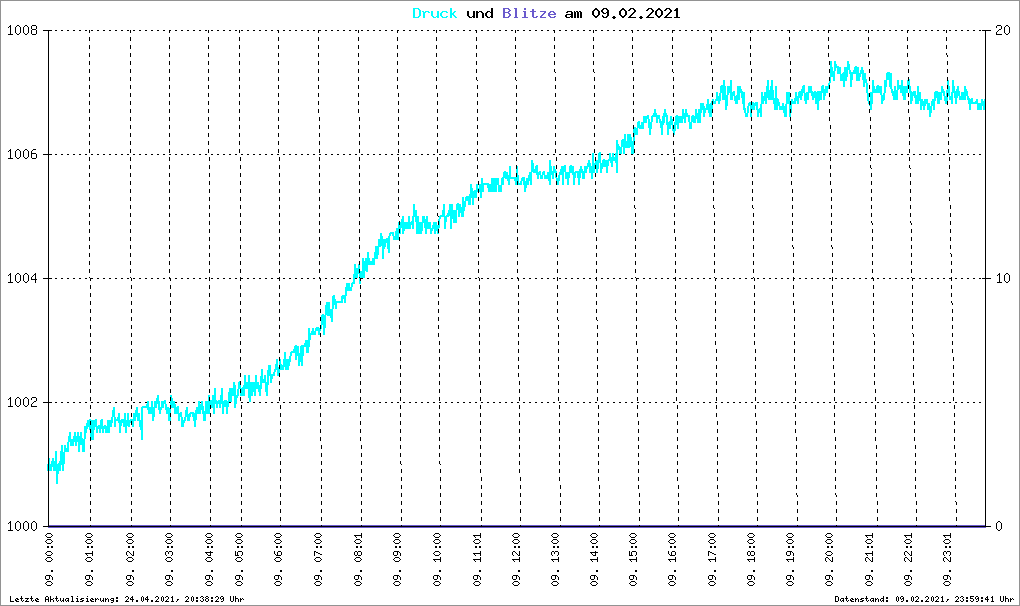Click the left axis label 1008

tap(22, 31)
